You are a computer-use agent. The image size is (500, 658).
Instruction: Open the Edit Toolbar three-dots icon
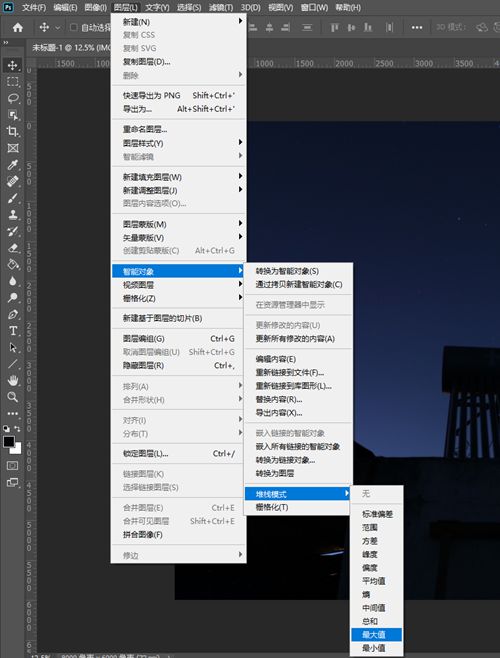click(x=13, y=413)
